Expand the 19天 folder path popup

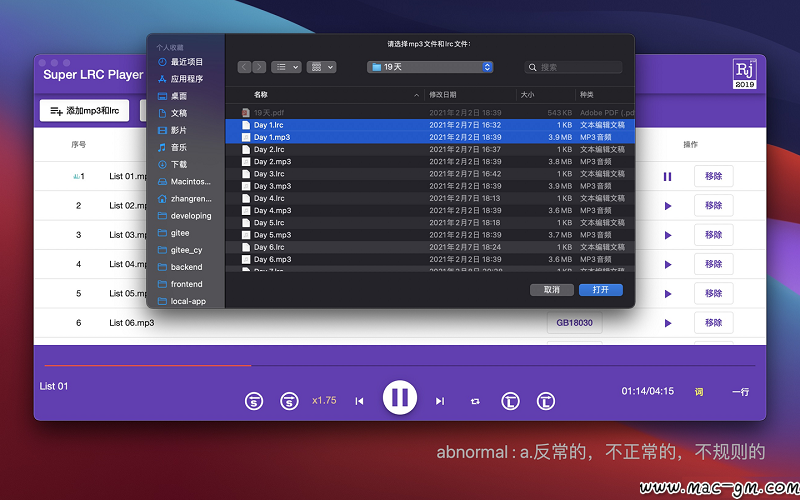430,67
